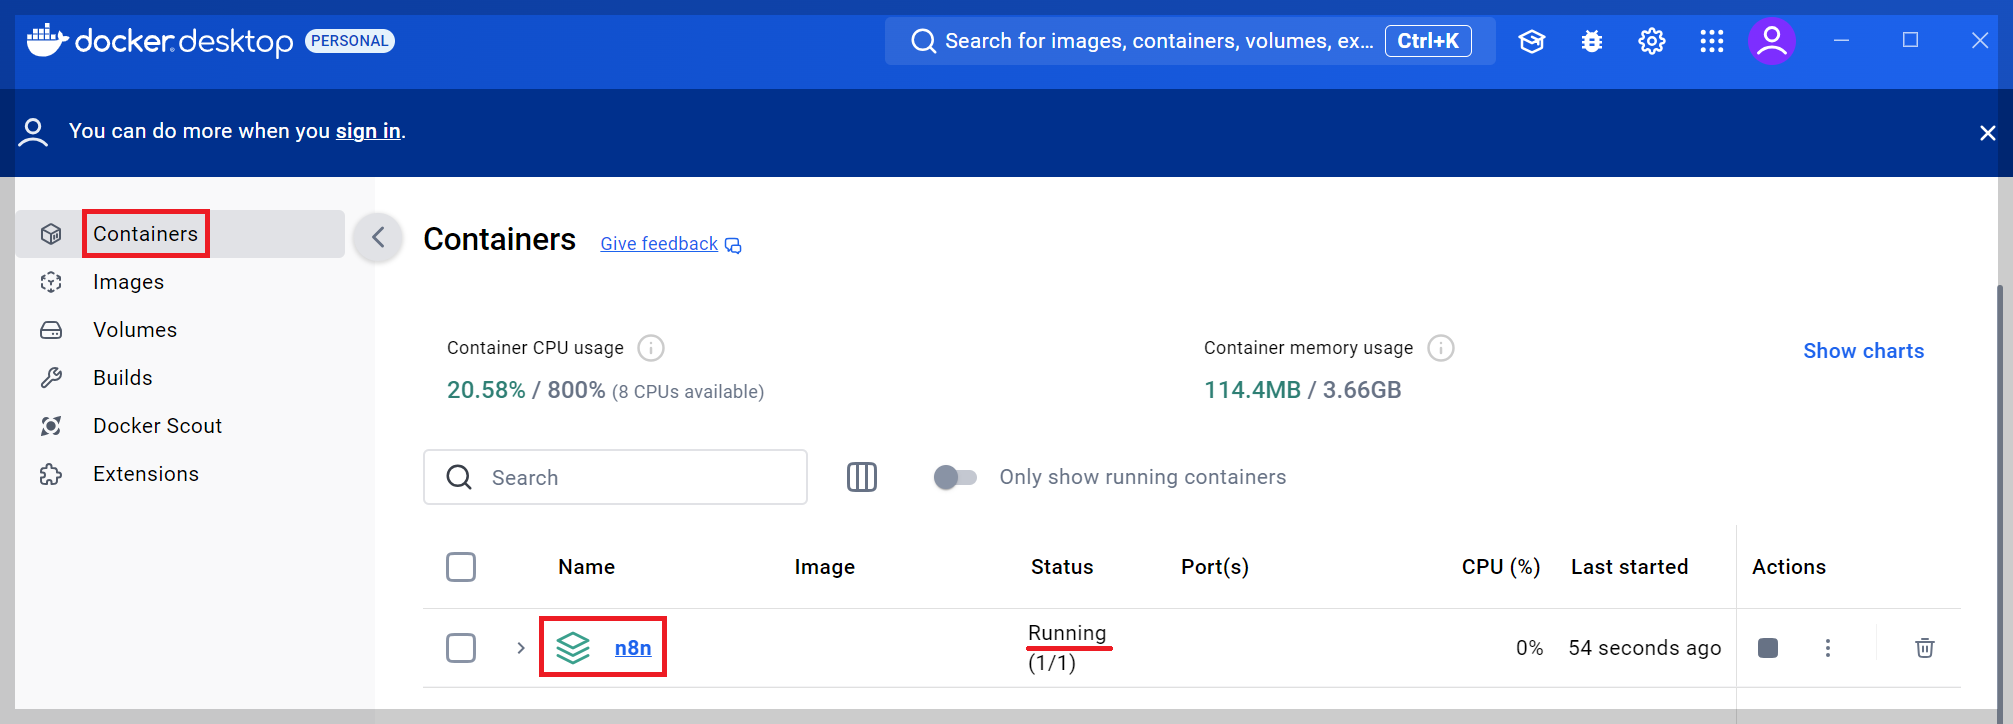The width and height of the screenshot is (2013, 724).
Task: Open the manage columns icon
Action: pos(862,477)
